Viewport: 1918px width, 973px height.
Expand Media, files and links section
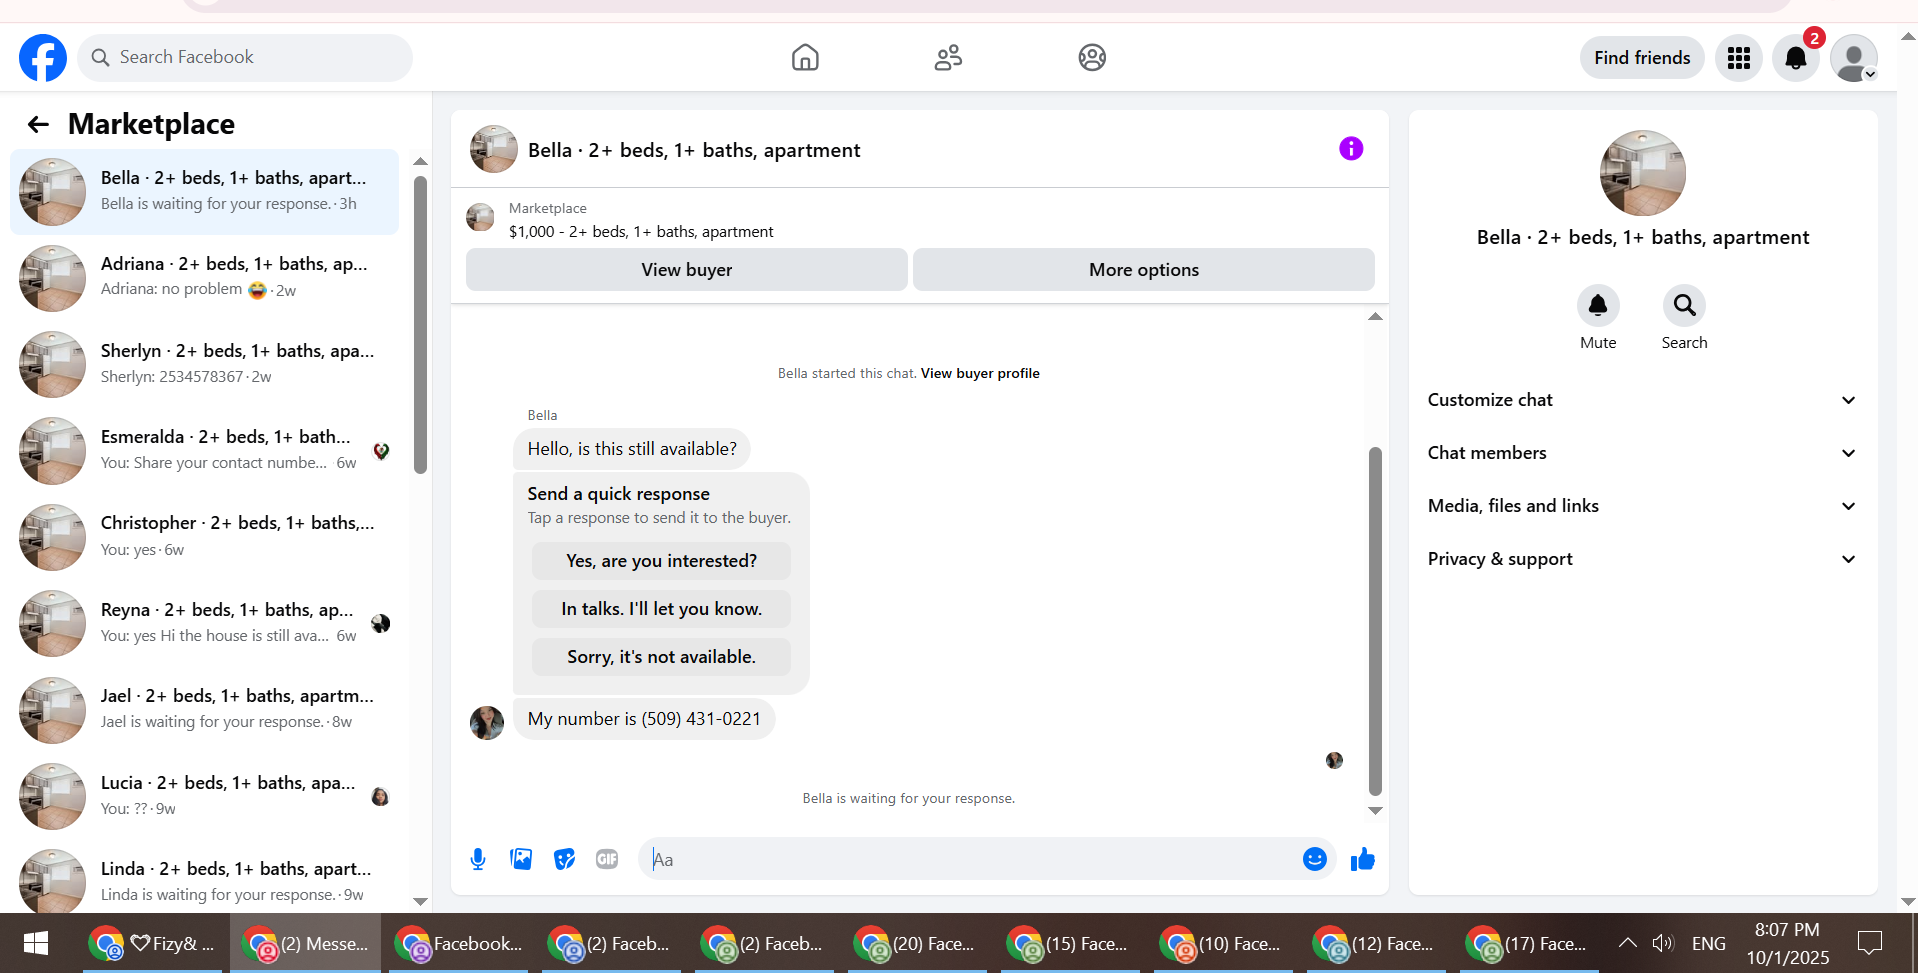click(x=1642, y=506)
